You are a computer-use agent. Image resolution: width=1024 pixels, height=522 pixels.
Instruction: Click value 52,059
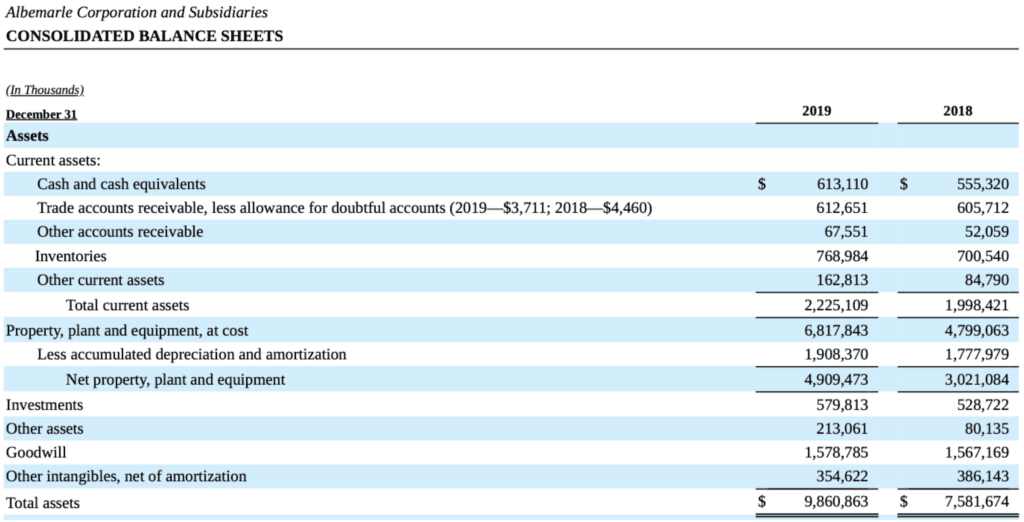pyautogui.click(x=987, y=232)
